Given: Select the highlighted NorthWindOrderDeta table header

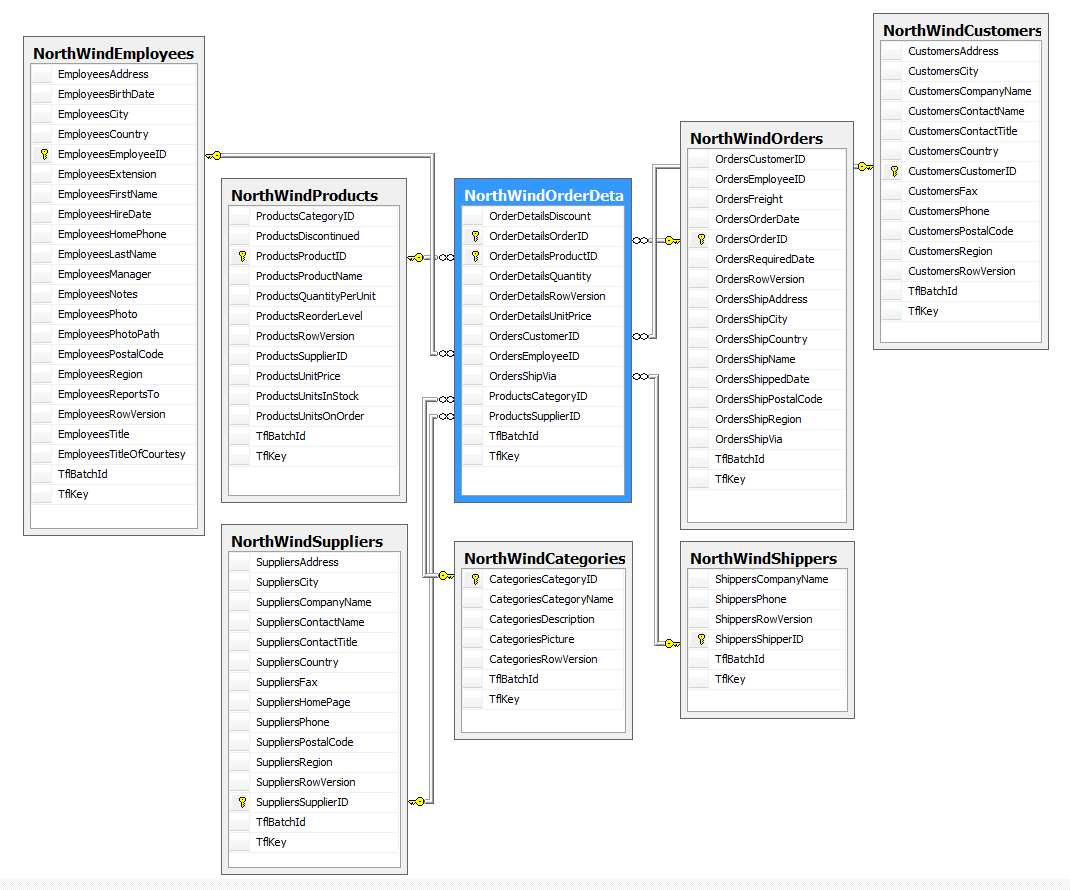Looking at the screenshot, I should pos(543,195).
